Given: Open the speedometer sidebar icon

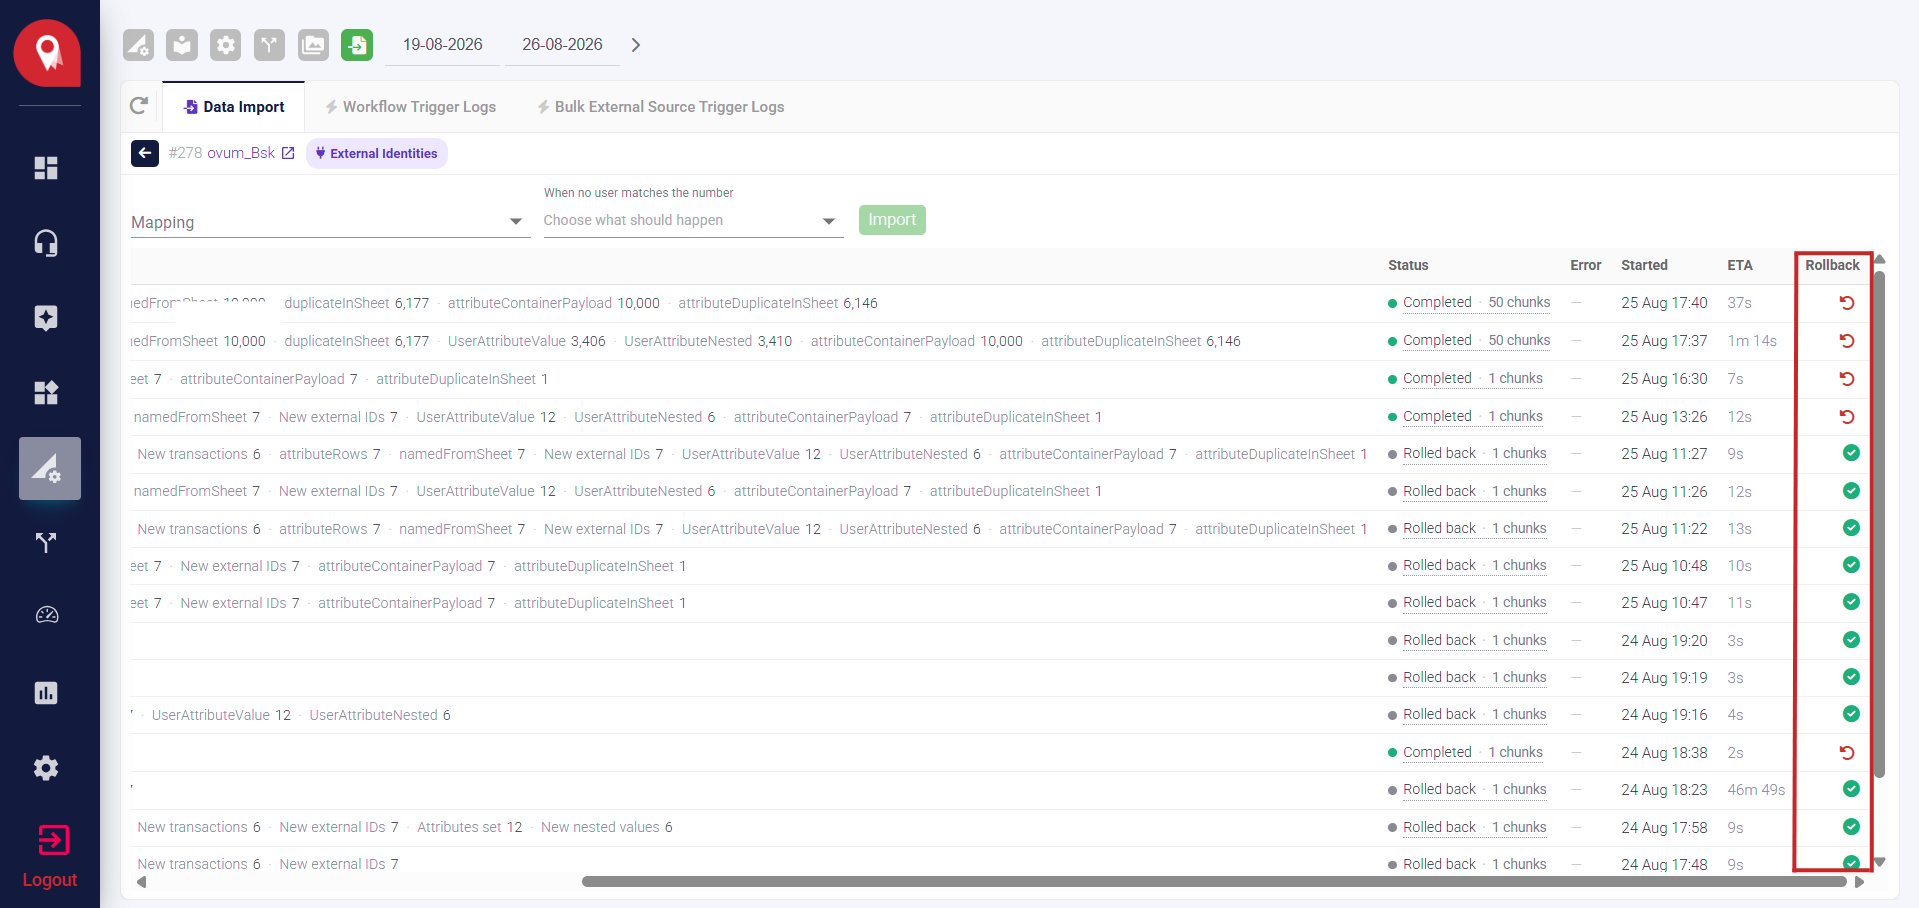Looking at the screenshot, I should [x=47, y=615].
